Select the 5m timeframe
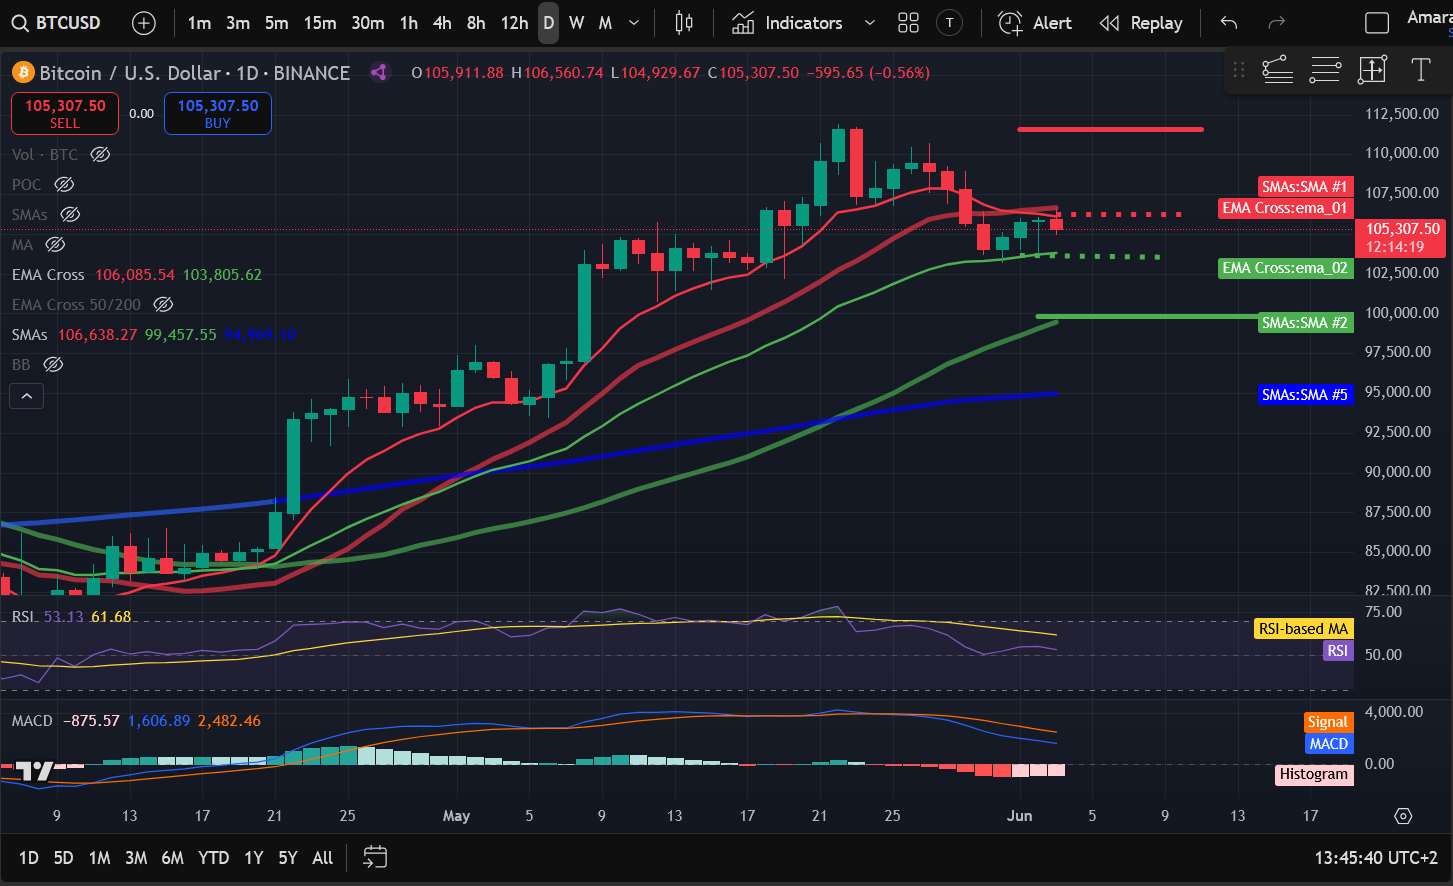1453x886 pixels. (x=277, y=23)
